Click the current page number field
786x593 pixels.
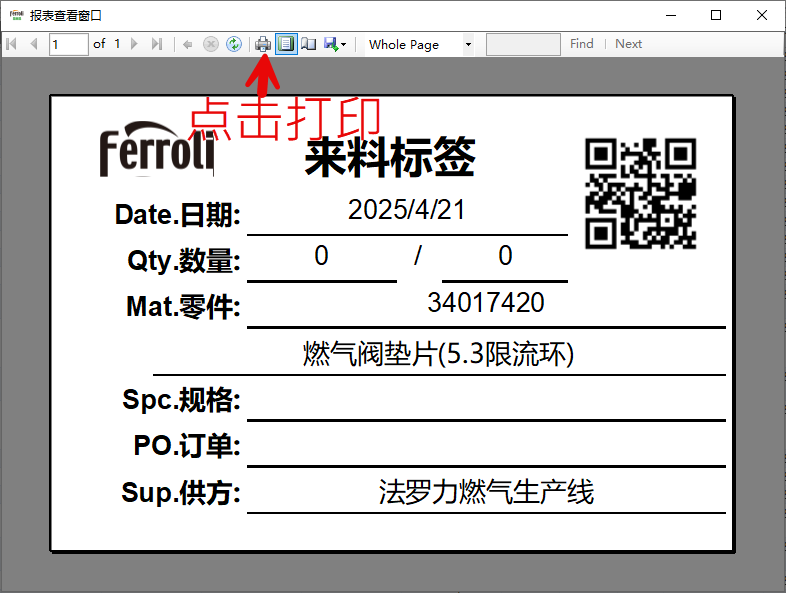tap(68, 44)
